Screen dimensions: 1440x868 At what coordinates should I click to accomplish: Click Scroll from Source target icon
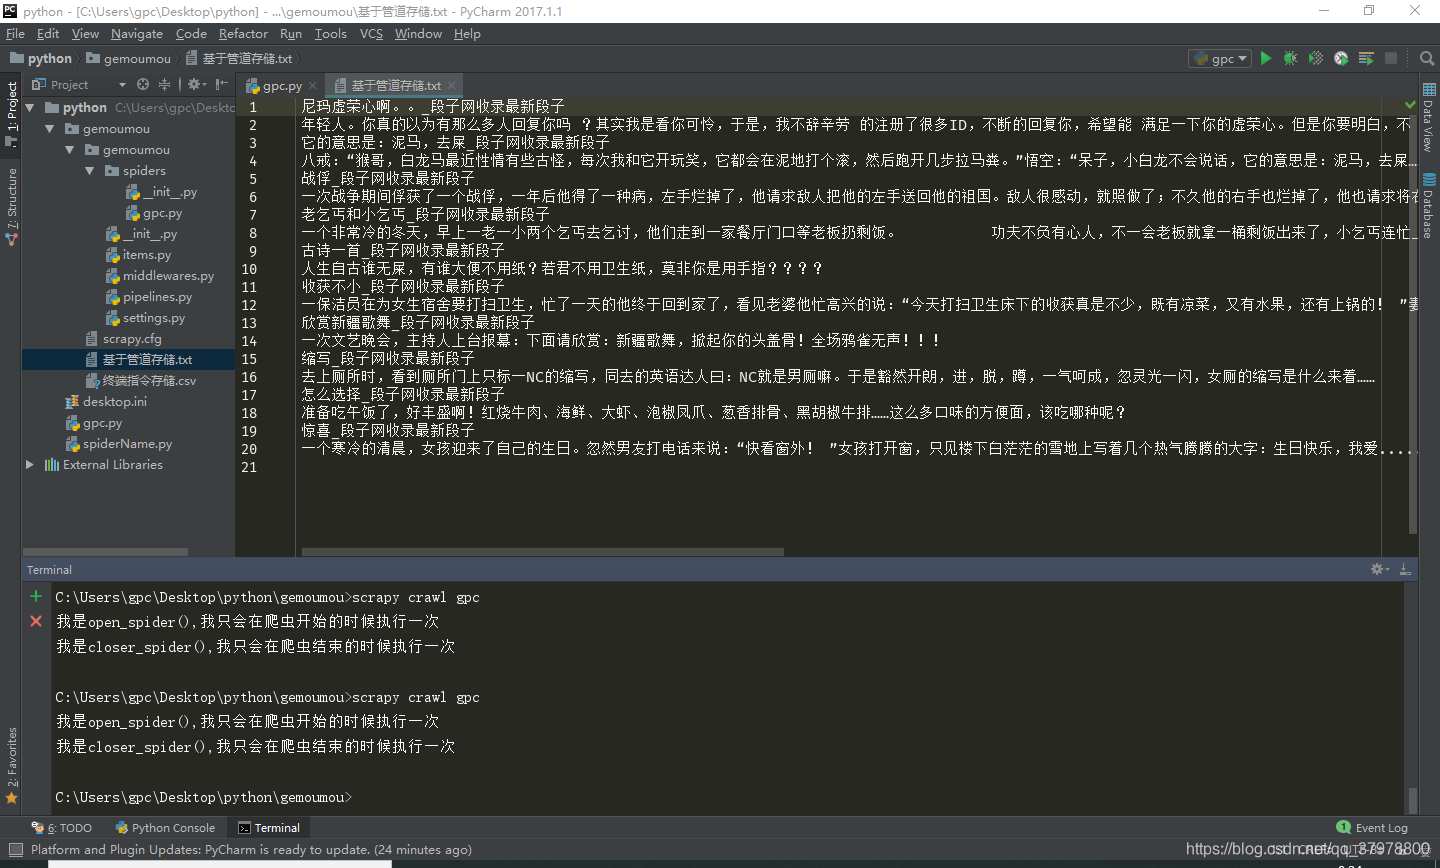coord(143,85)
